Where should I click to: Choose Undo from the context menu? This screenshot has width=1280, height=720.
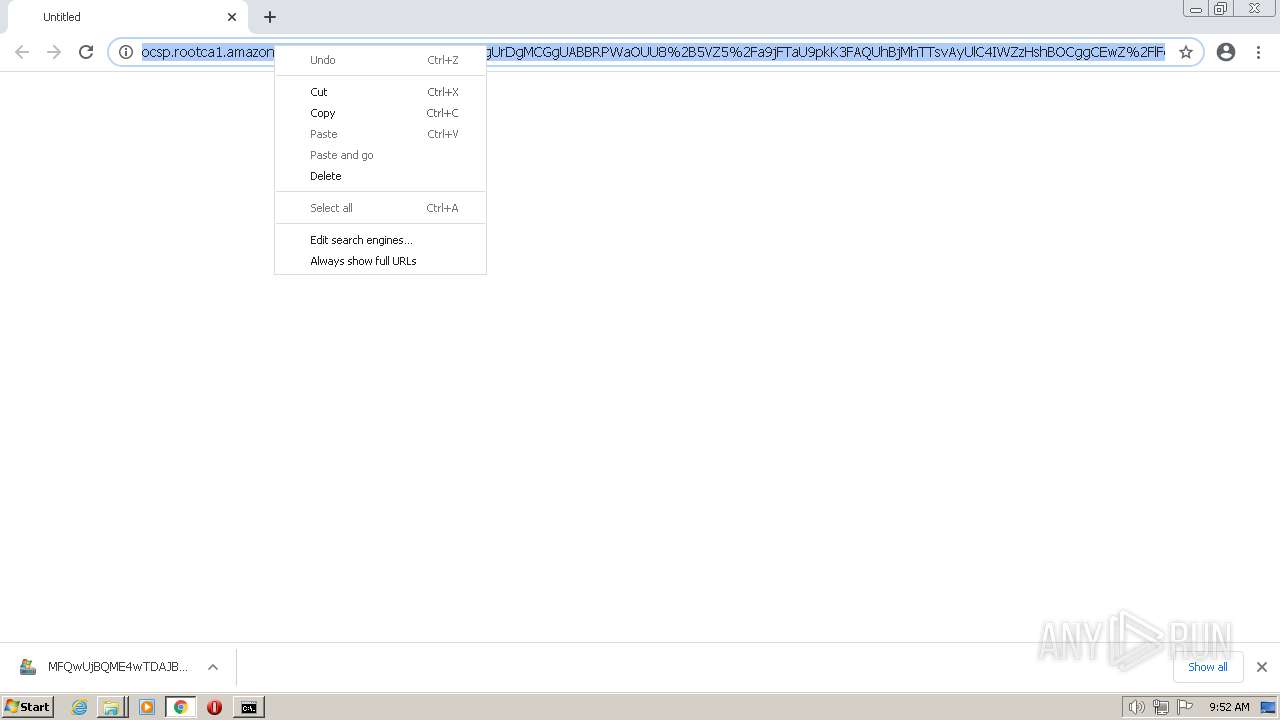380,60
